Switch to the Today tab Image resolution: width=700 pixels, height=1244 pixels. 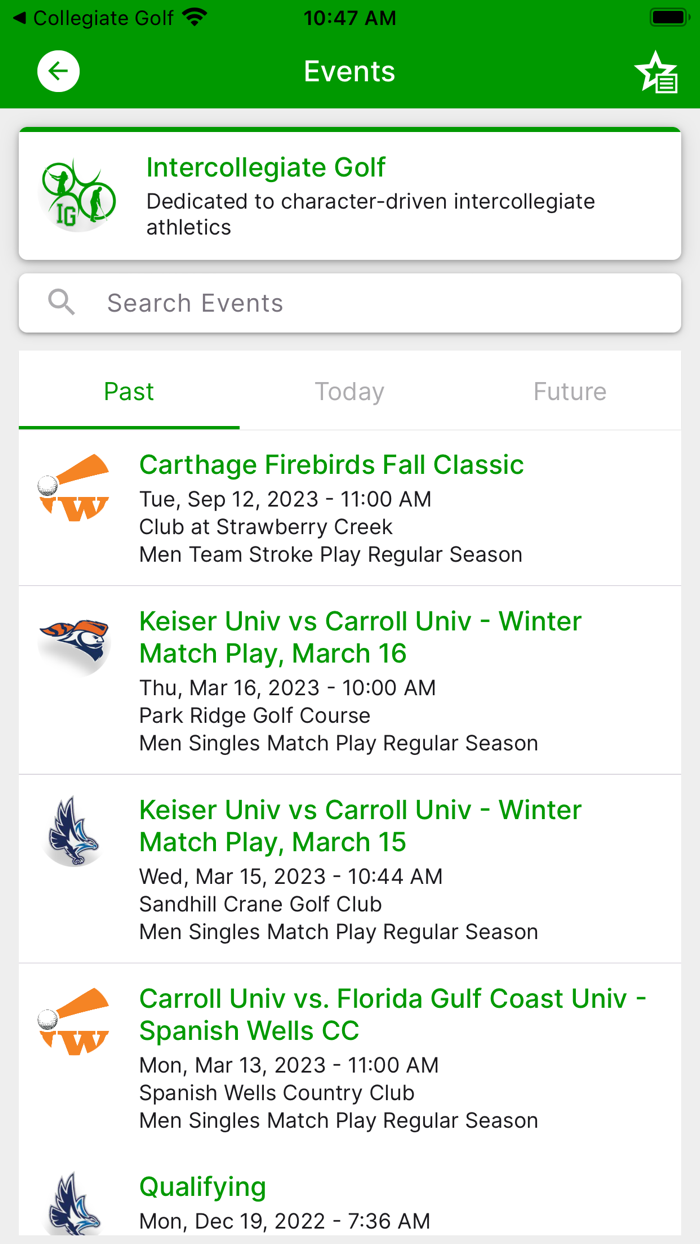click(349, 391)
